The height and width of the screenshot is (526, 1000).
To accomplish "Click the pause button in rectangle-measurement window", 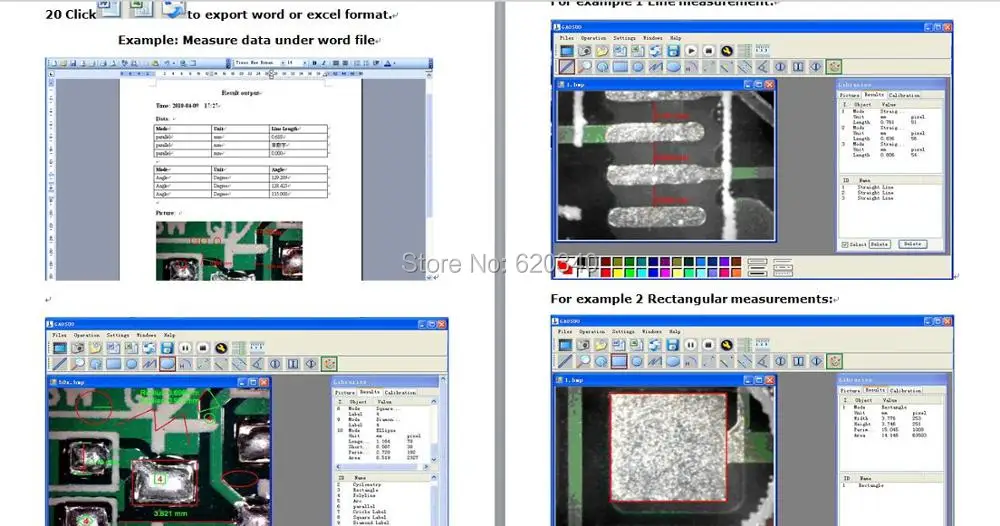I will [x=691, y=345].
